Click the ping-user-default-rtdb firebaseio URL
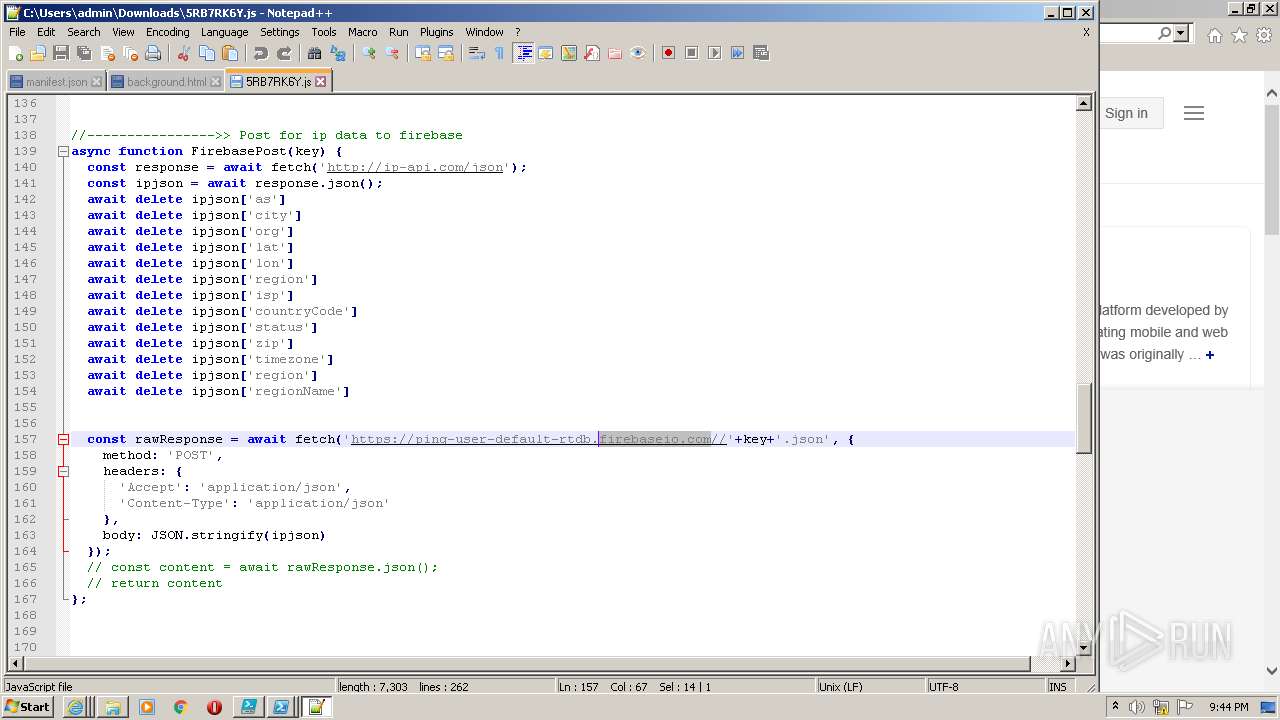This screenshot has height=720, width=1280. pos(539,439)
